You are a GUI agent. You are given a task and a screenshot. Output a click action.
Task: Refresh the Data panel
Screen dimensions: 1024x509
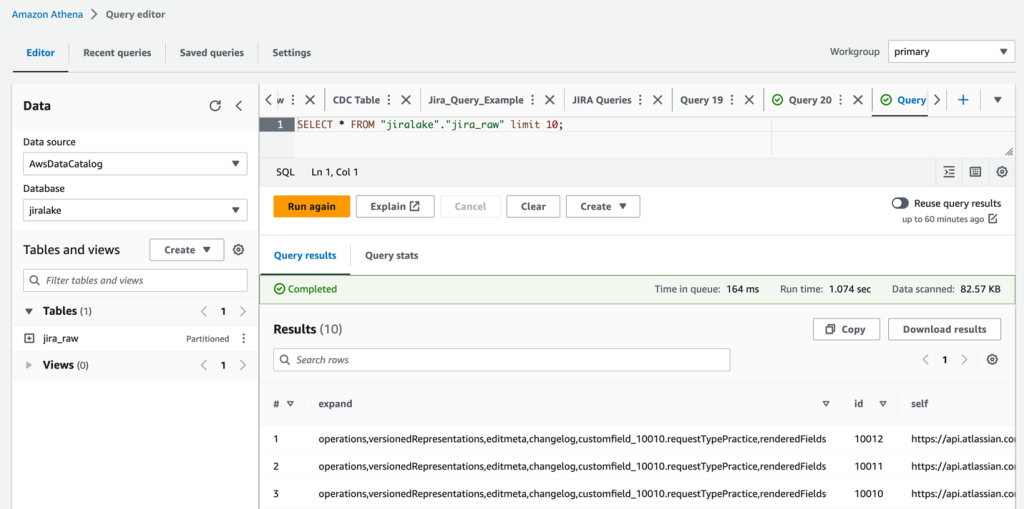[215, 106]
